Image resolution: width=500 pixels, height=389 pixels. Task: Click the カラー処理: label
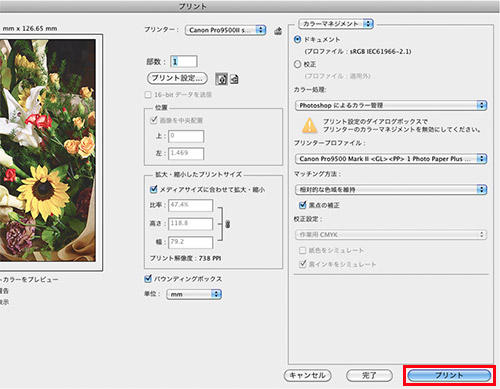[x=310, y=90]
